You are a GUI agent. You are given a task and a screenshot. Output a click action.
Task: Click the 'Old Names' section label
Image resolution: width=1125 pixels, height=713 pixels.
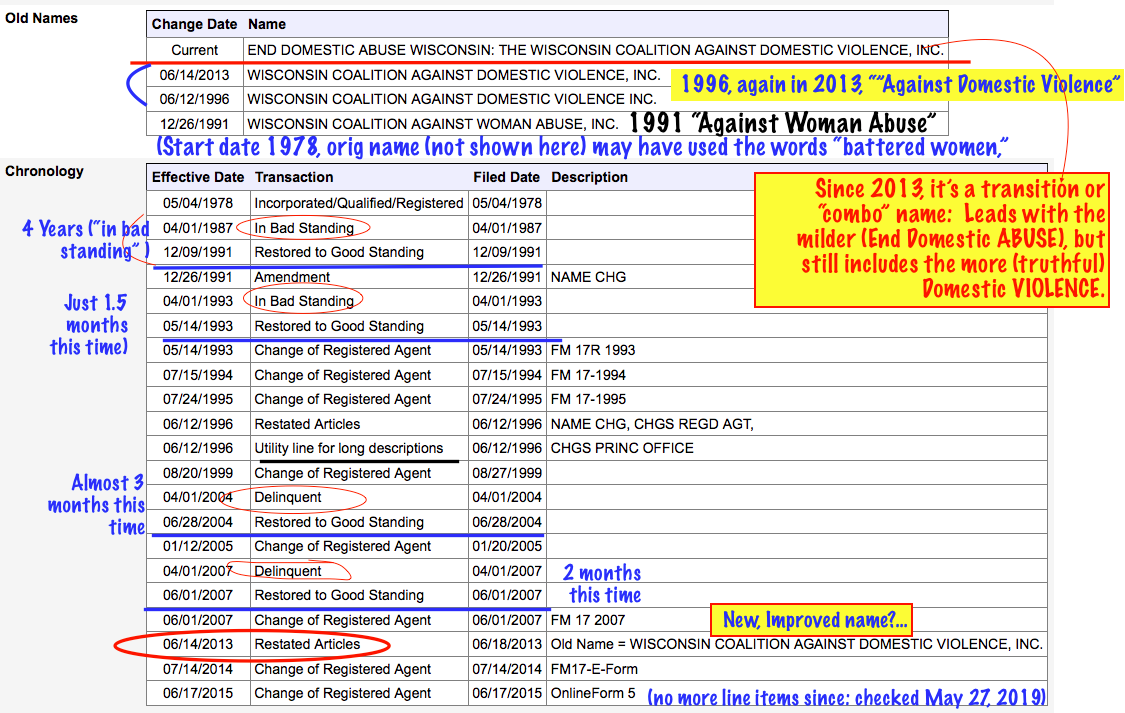(42, 18)
